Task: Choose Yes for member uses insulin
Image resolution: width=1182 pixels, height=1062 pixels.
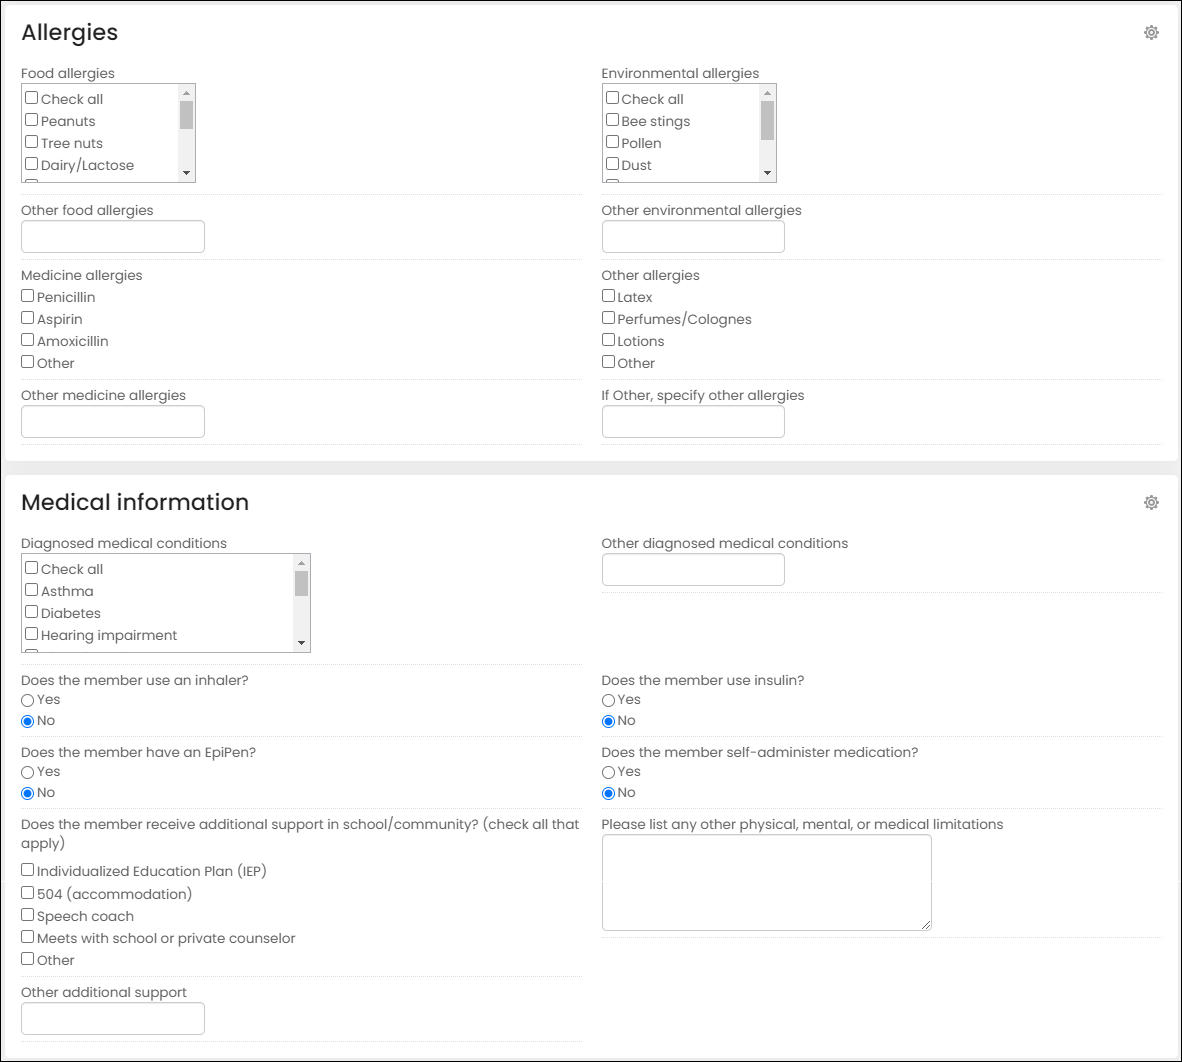Action: coord(608,700)
